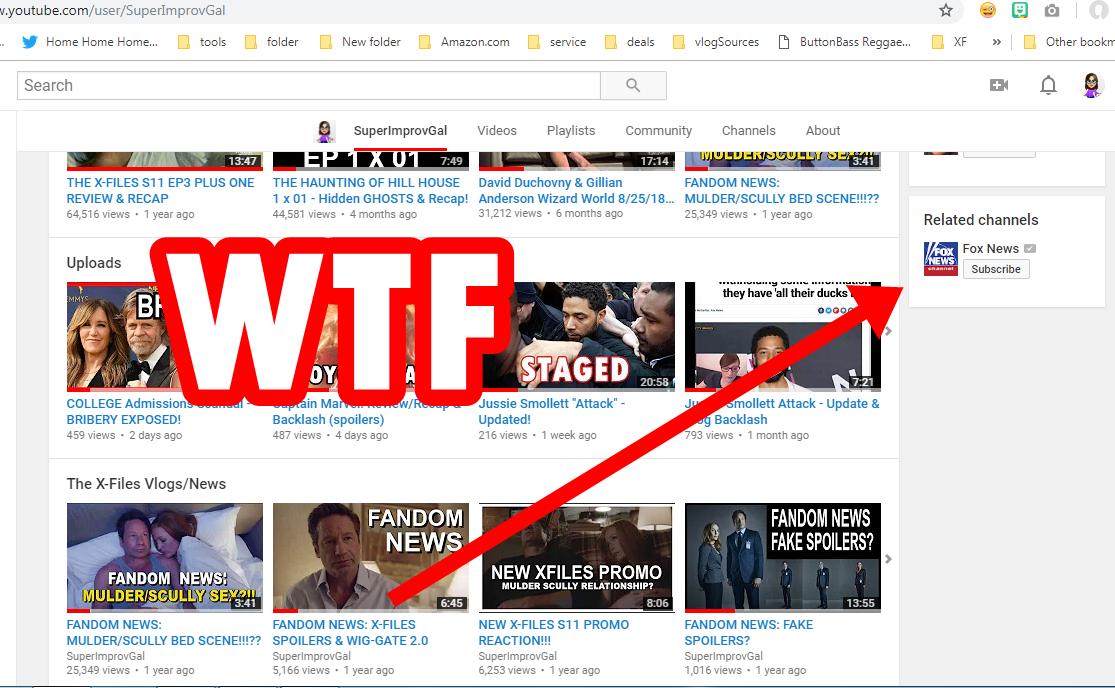The height and width of the screenshot is (688, 1115).
Task: Open New X-Files S11 Promo Reaction title
Action: 553,633
